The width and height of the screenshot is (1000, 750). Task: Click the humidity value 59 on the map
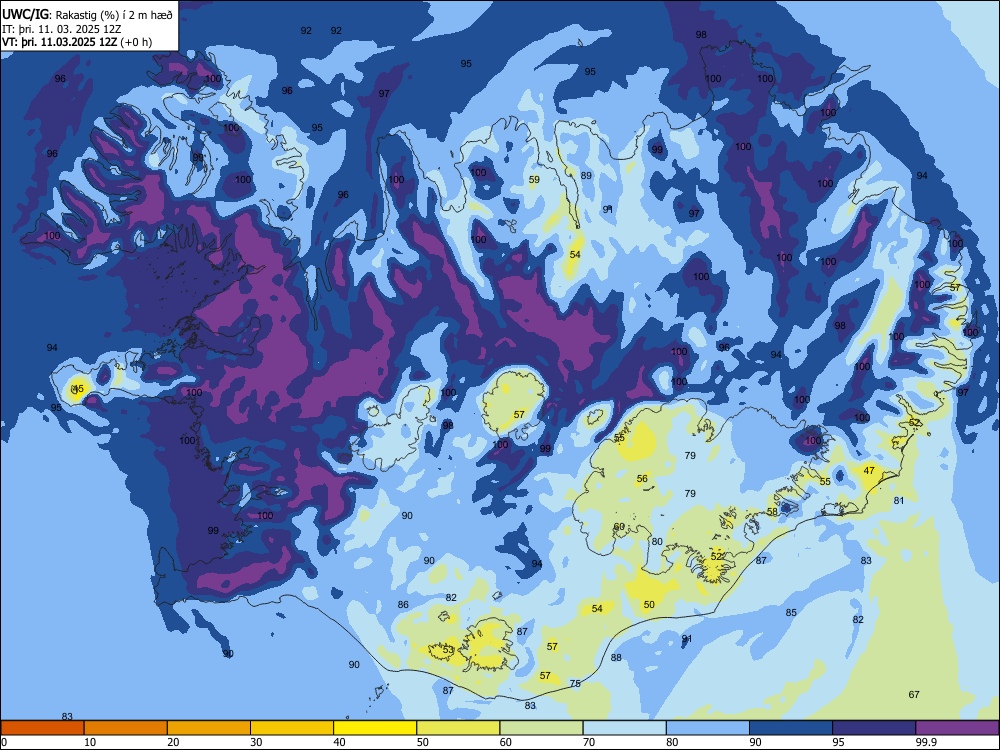coord(534,179)
